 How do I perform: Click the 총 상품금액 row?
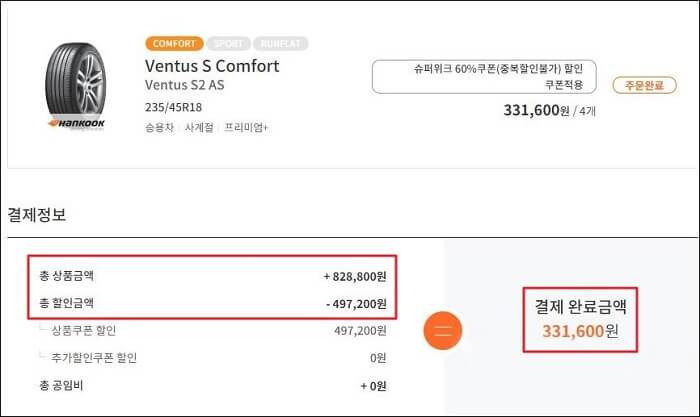(x=211, y=275)
